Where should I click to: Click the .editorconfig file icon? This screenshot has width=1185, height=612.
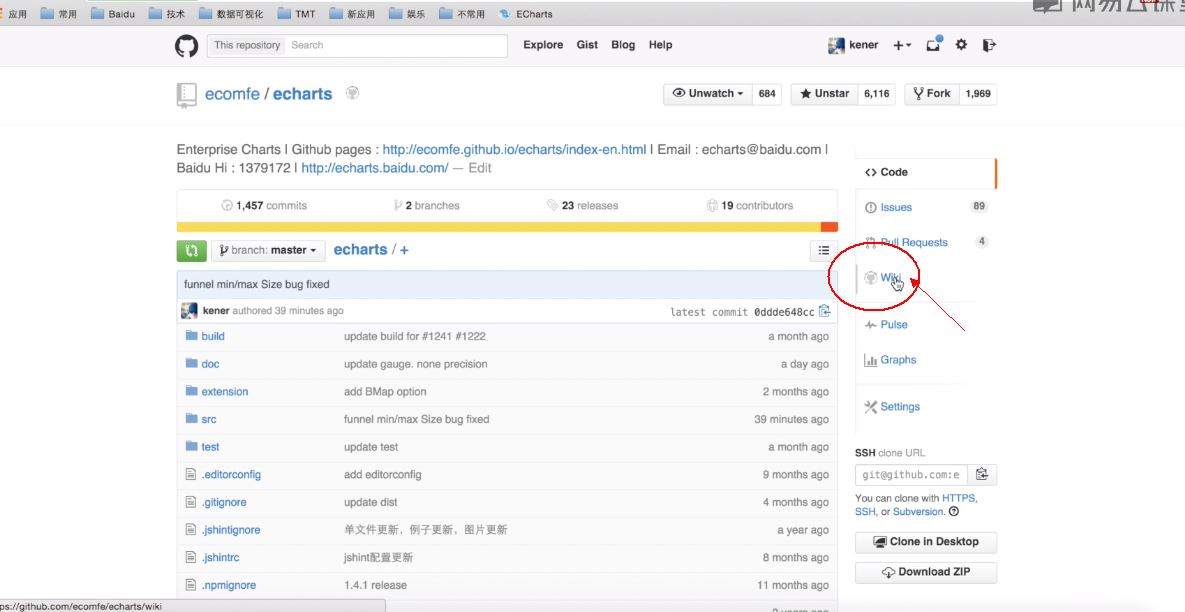pyautogui.click(x=191, y=474)
